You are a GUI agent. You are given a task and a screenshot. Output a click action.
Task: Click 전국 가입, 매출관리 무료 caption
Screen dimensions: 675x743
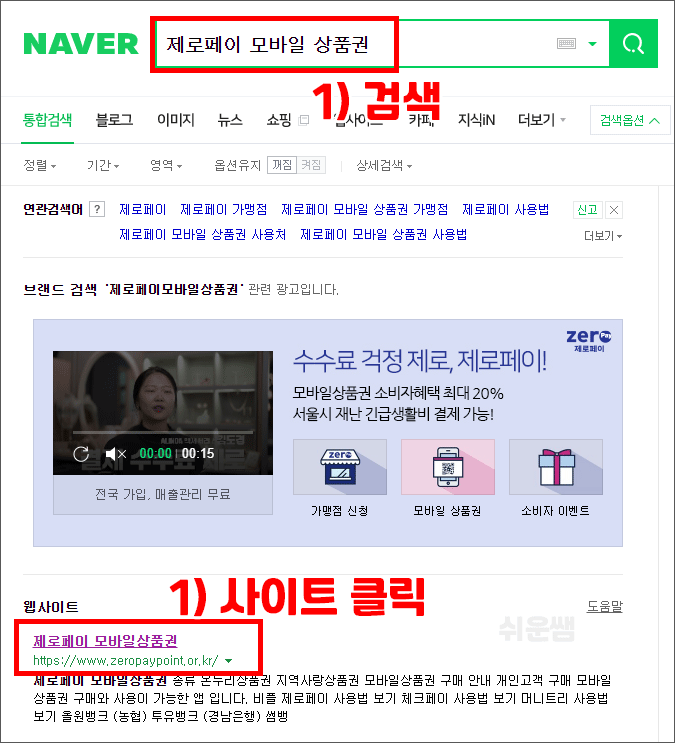click(x=163, y=495)
